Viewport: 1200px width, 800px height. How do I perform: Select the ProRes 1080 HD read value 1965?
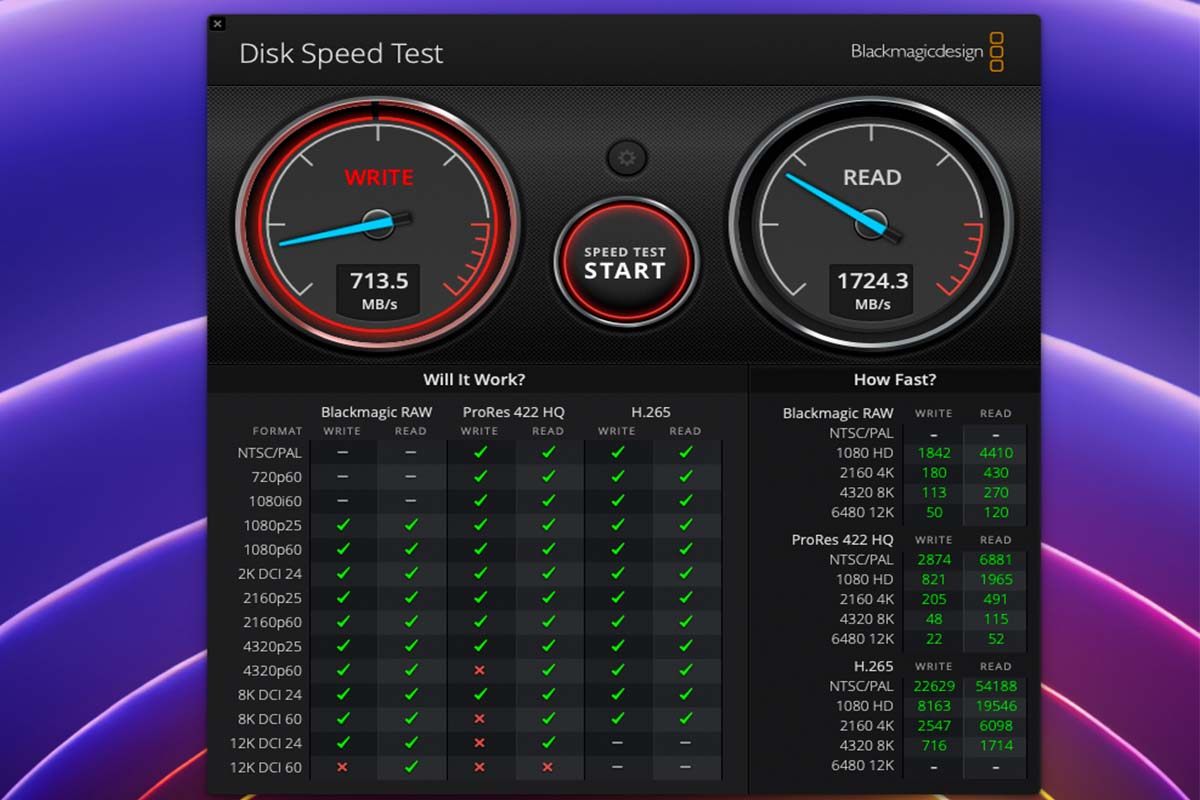[x=995, y=580]
